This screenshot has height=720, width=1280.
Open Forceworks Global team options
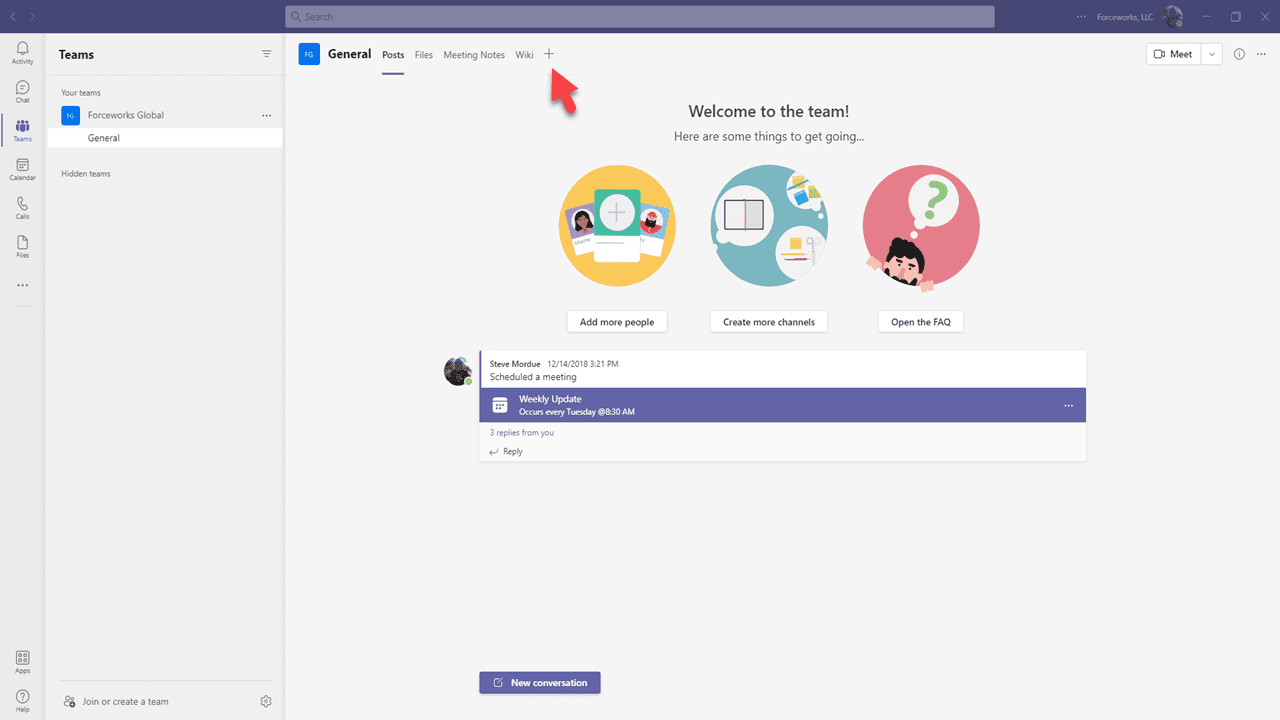(266, 115)
